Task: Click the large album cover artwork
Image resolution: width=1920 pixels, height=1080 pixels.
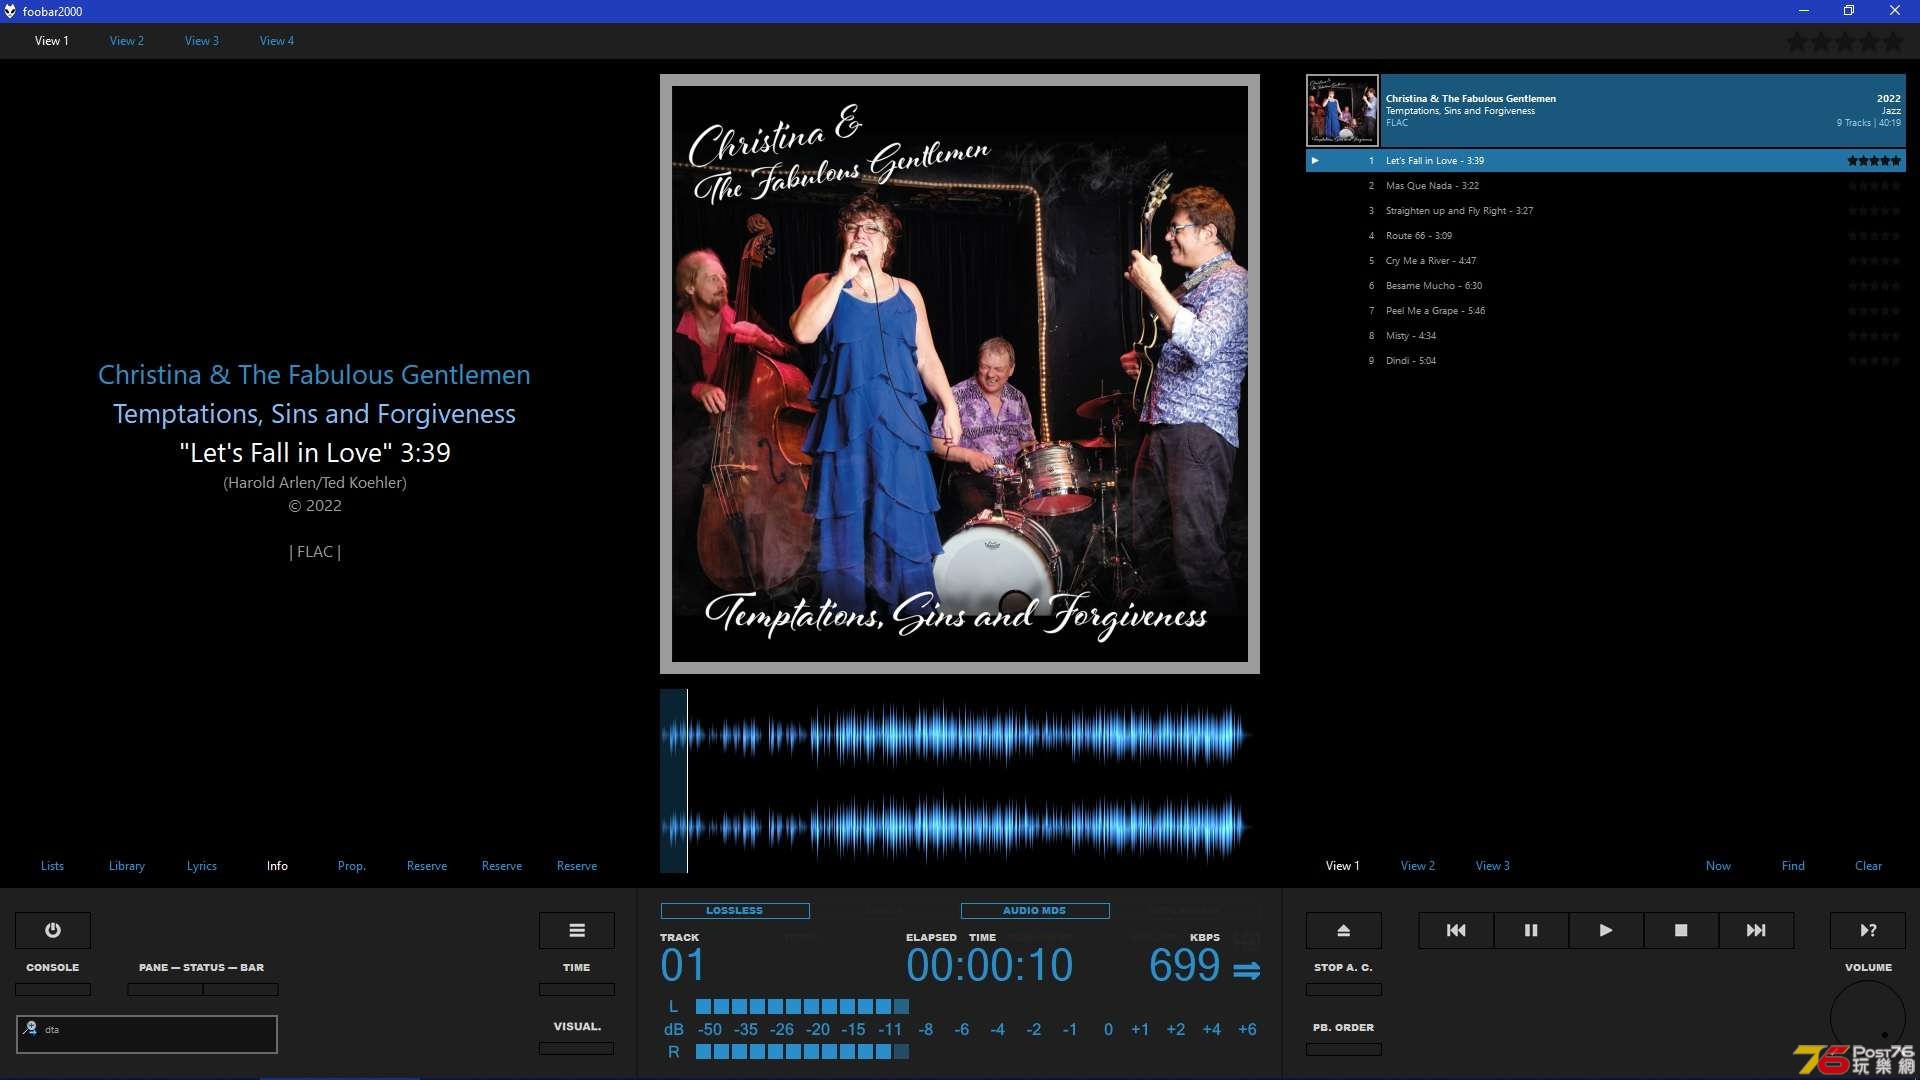Action: 960,374
